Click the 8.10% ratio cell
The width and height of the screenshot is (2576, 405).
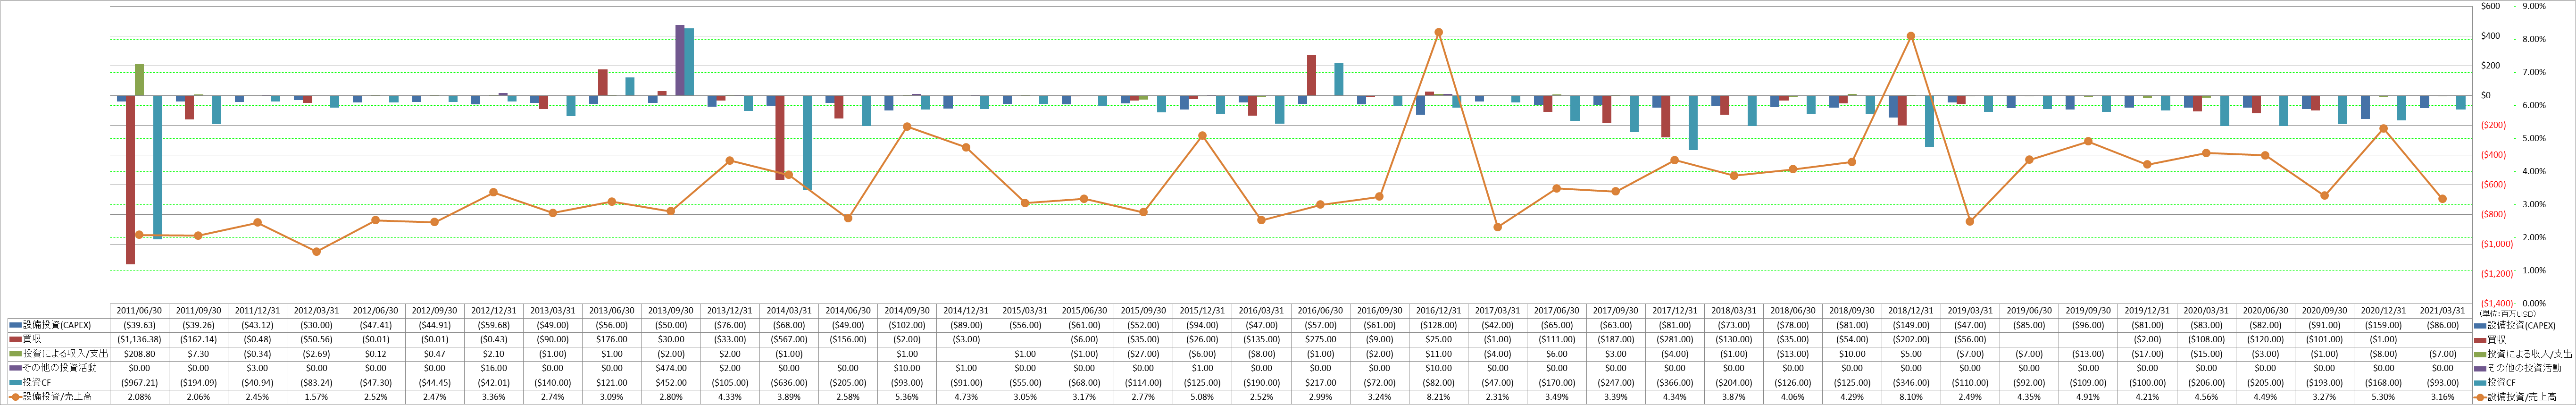(x=1911, y=397)
